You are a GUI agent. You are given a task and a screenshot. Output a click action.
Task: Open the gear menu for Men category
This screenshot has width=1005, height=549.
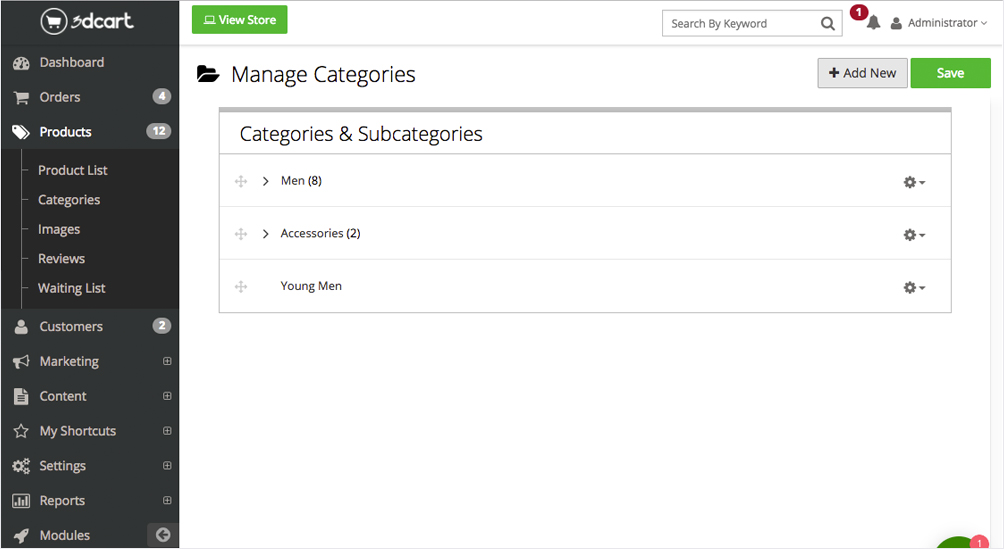pyautogui.click(x=913, y=182)
